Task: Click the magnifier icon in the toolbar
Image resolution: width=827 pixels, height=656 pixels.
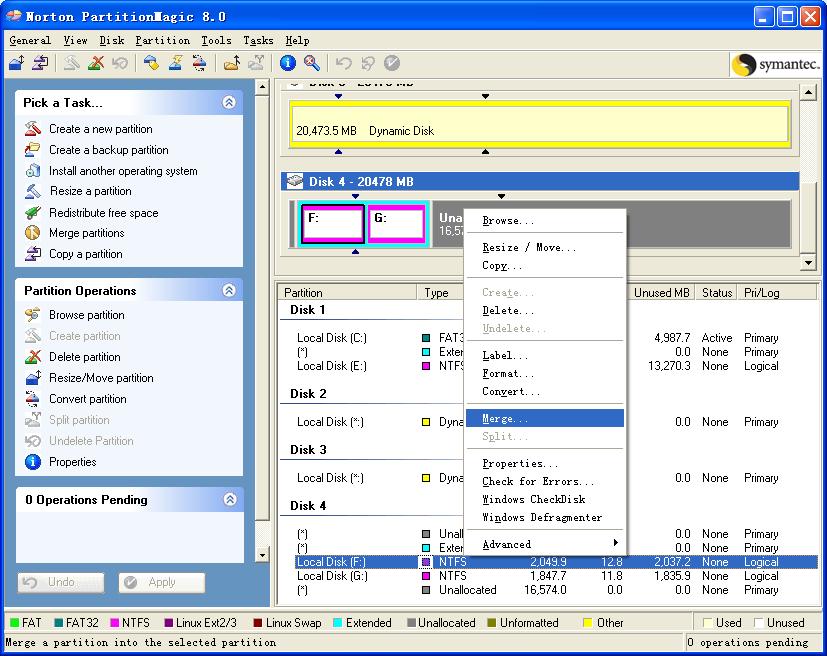Action: 312,63
